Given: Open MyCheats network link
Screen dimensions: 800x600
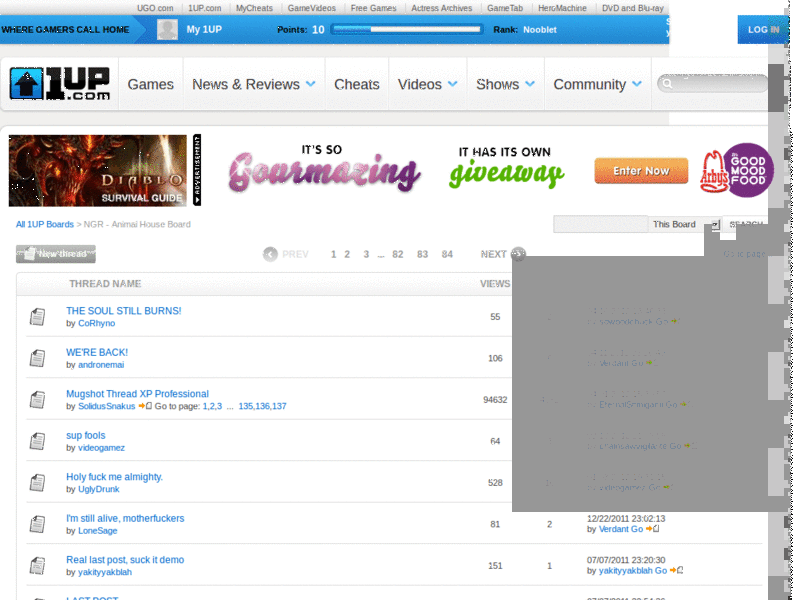Looking at the screenshot, I should (x=254, y=8).
